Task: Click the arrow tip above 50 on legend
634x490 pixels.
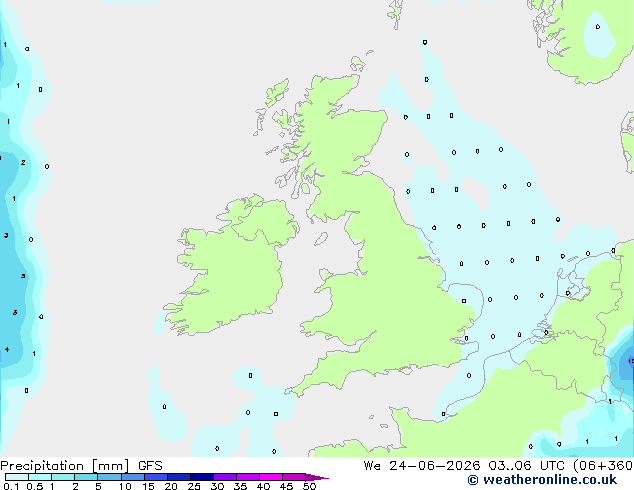Action: [317, 477]
